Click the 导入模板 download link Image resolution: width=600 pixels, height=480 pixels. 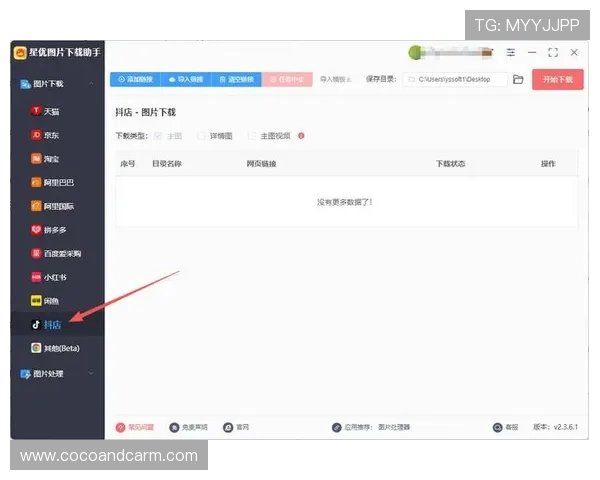click(336, 79)
